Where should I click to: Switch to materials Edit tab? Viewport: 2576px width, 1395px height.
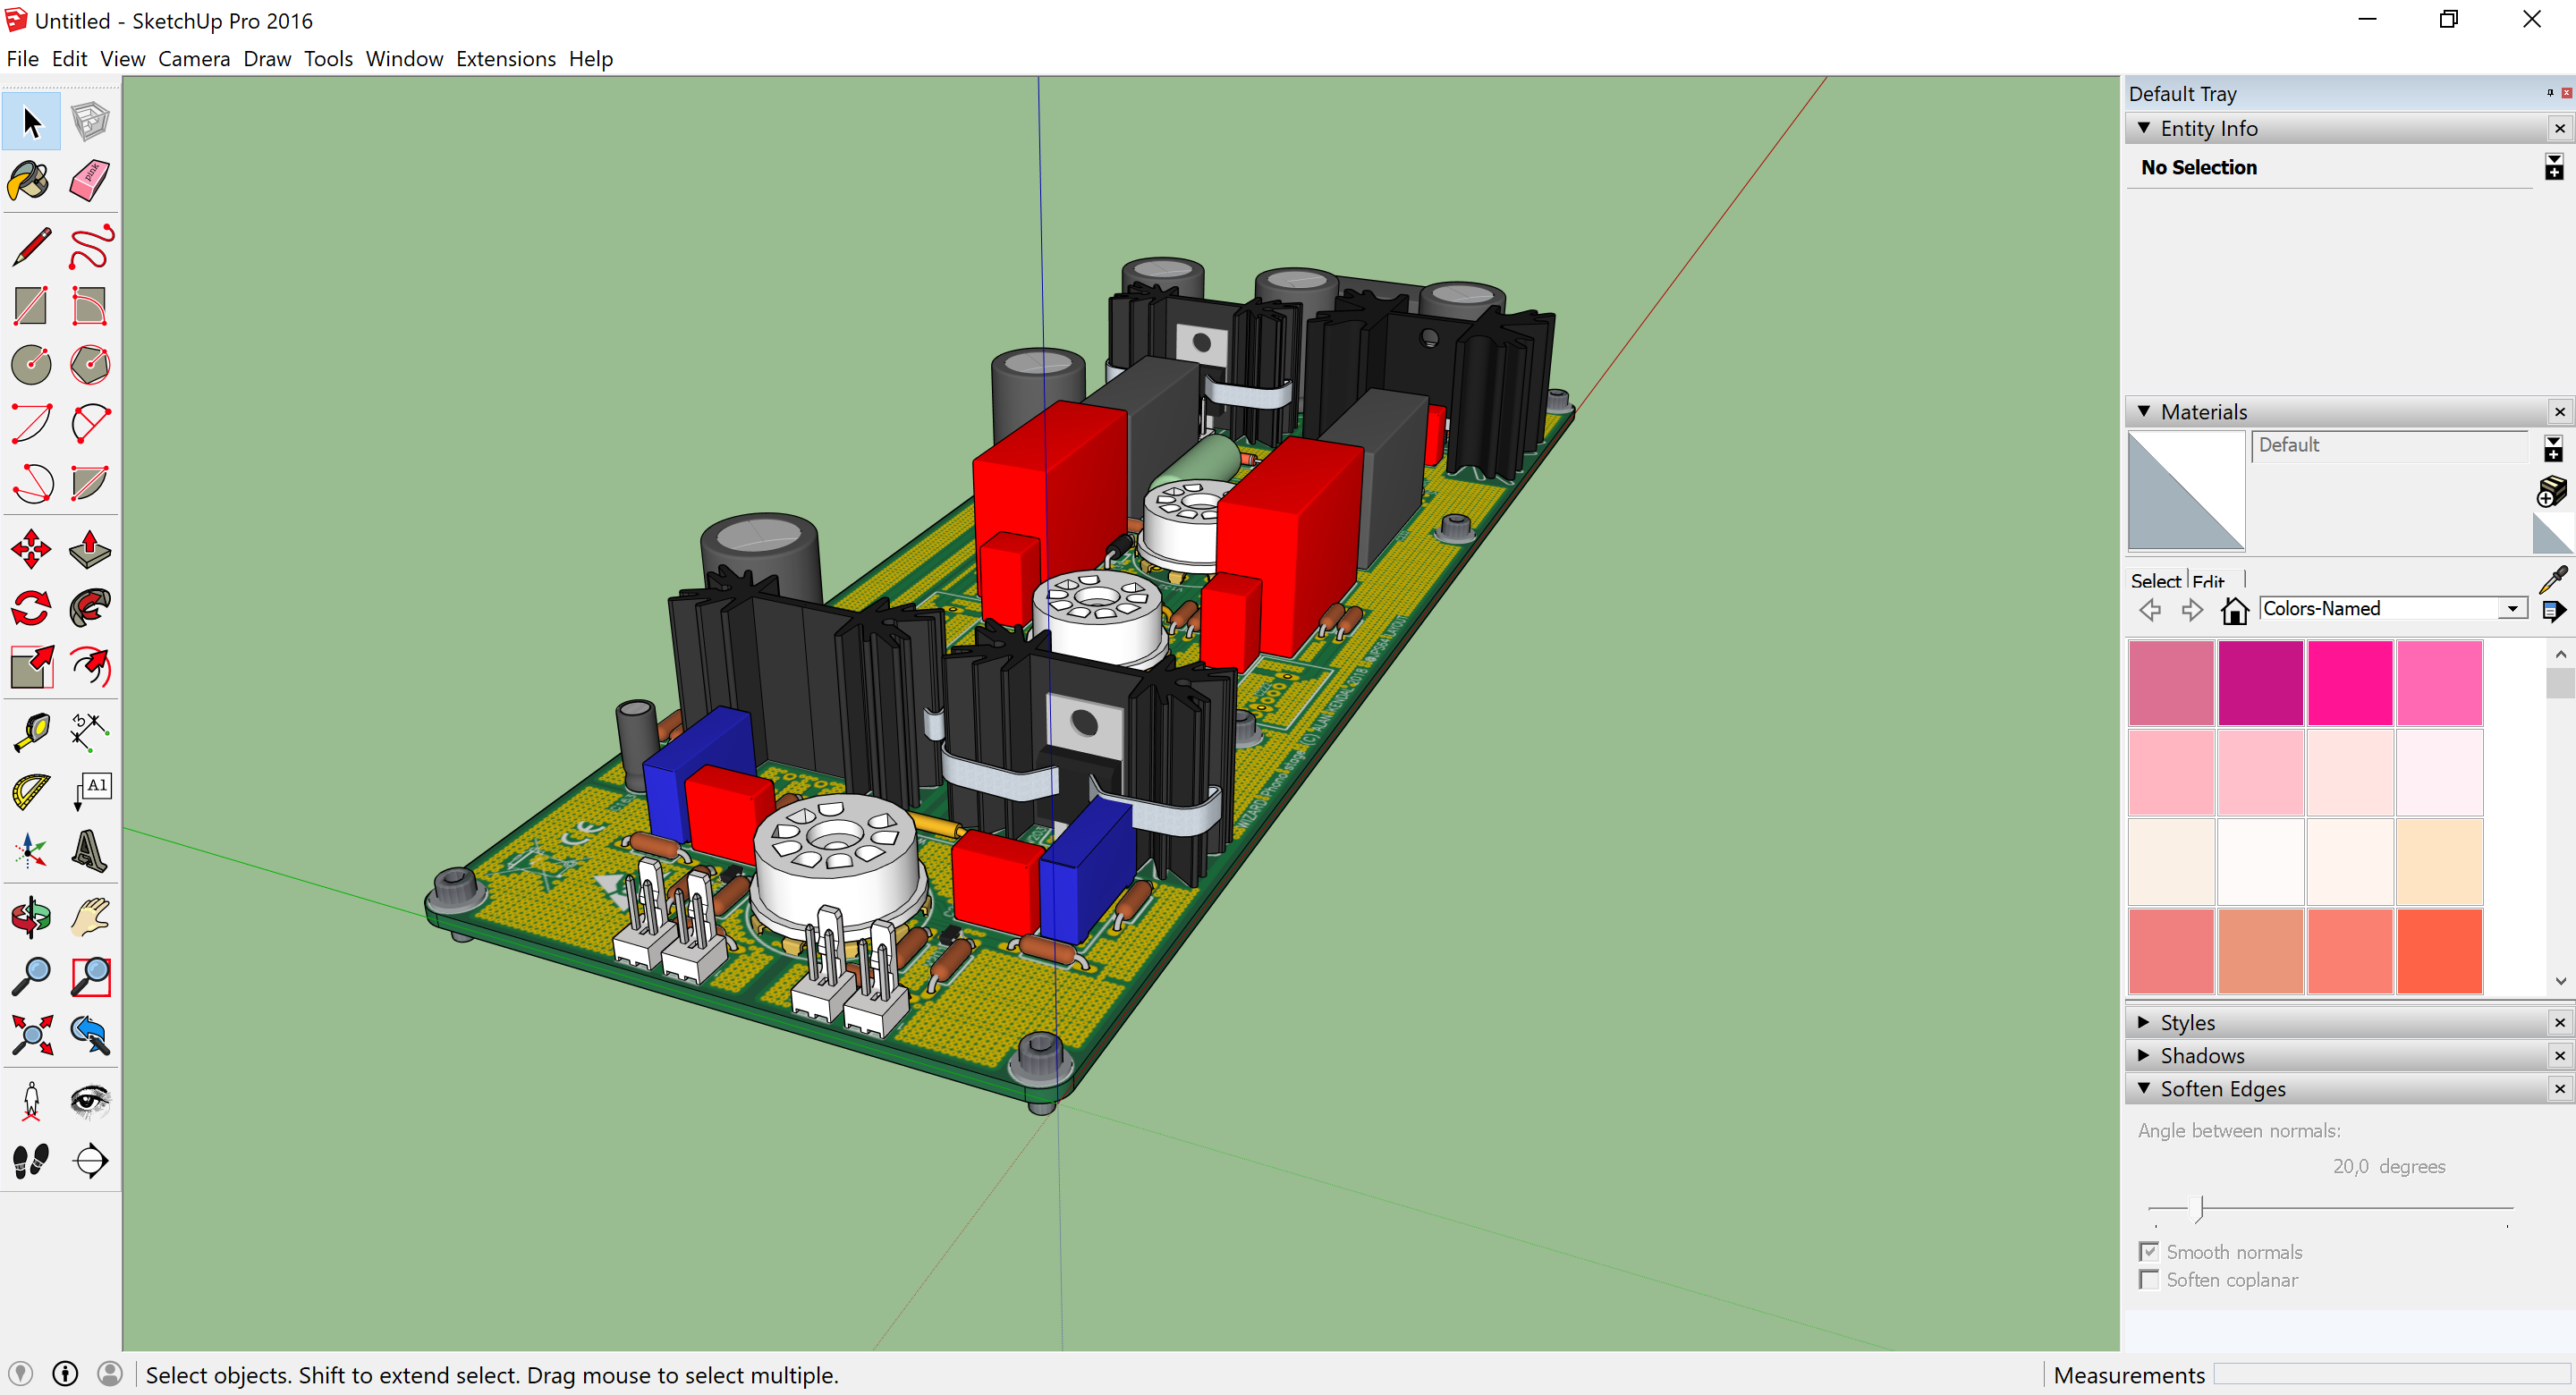(2208, 580)
